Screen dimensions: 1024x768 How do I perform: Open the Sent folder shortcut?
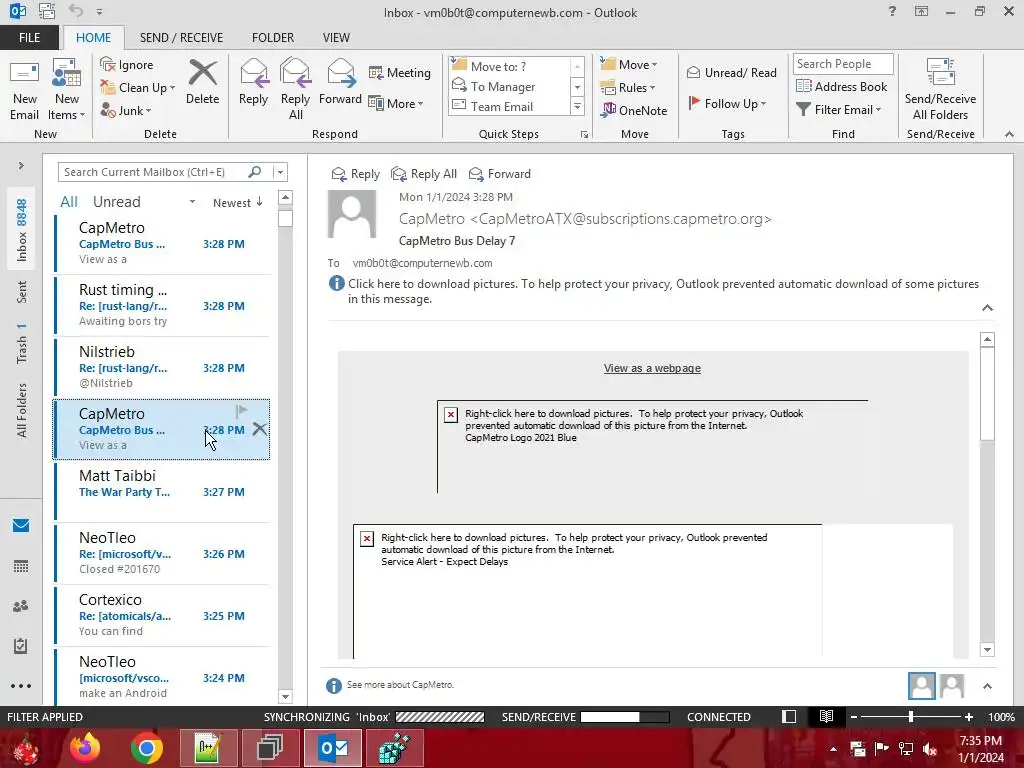click(x=21, y=292)
